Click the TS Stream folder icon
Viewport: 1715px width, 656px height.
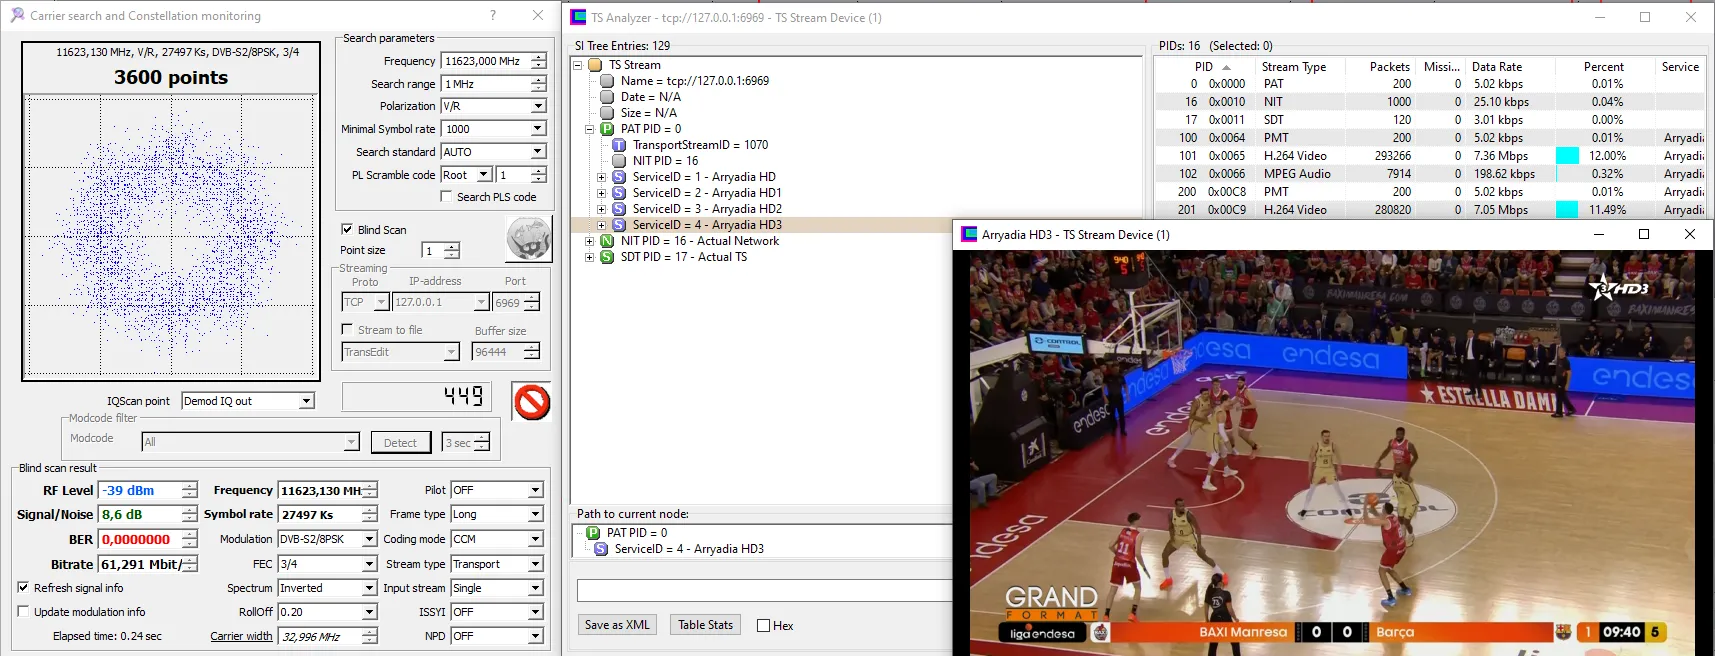click(595, 65)
